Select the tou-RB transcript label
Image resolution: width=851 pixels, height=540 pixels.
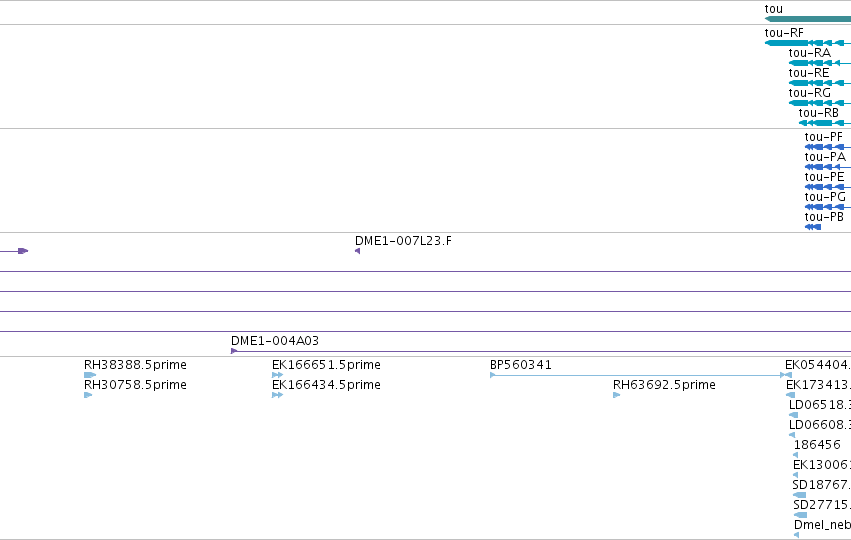(x=818, y=113)
